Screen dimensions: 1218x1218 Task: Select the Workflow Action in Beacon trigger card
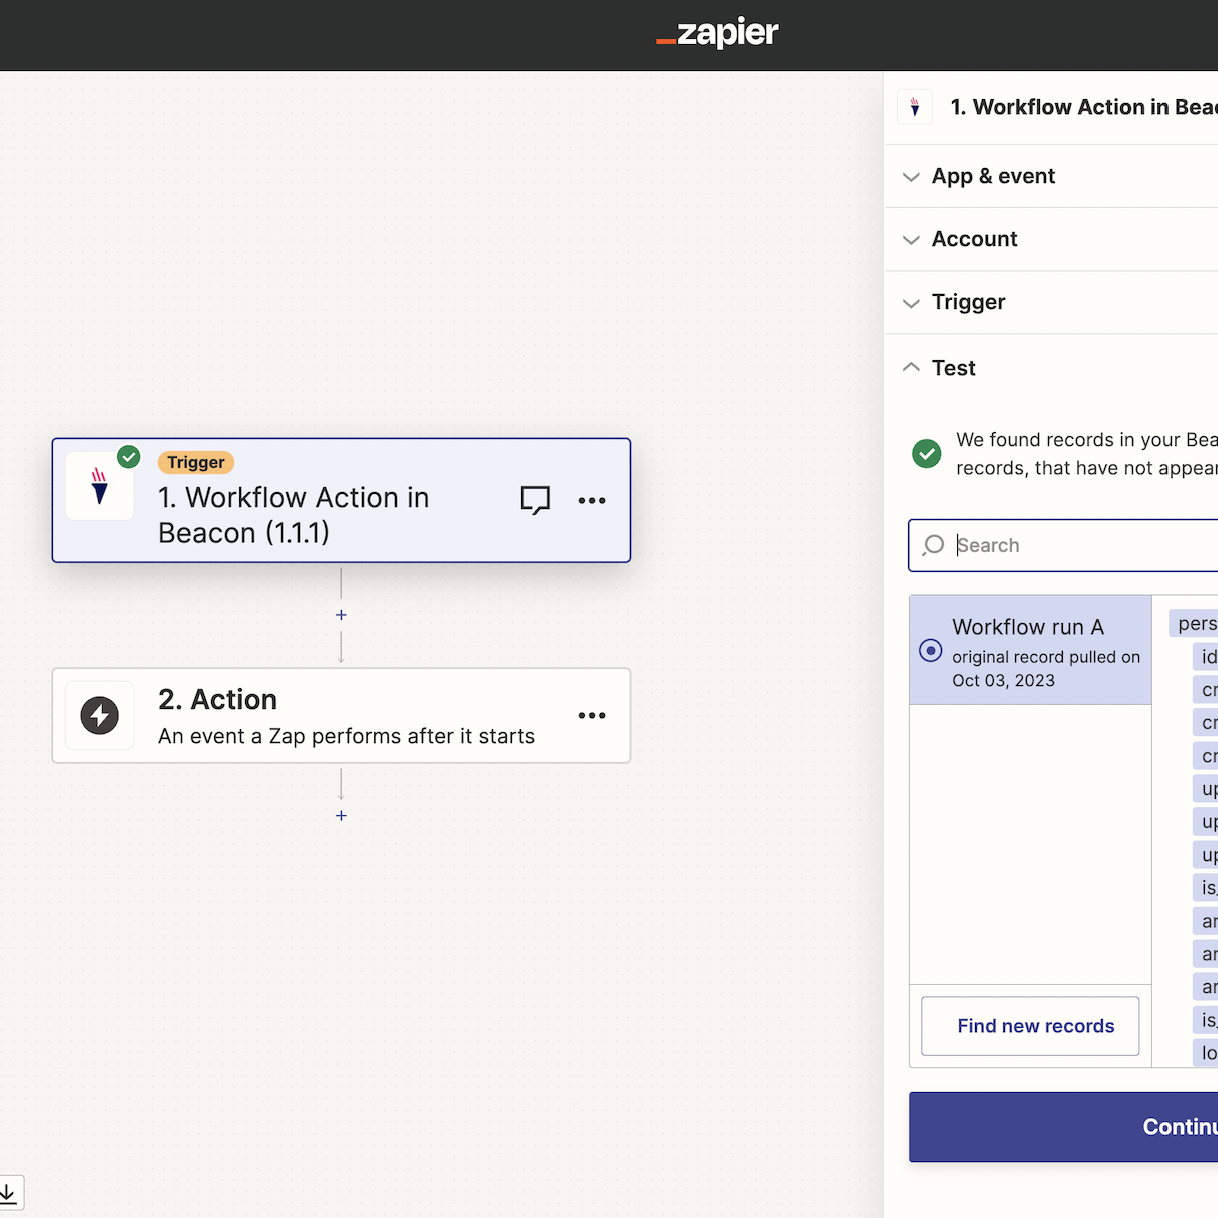point(341,500)
